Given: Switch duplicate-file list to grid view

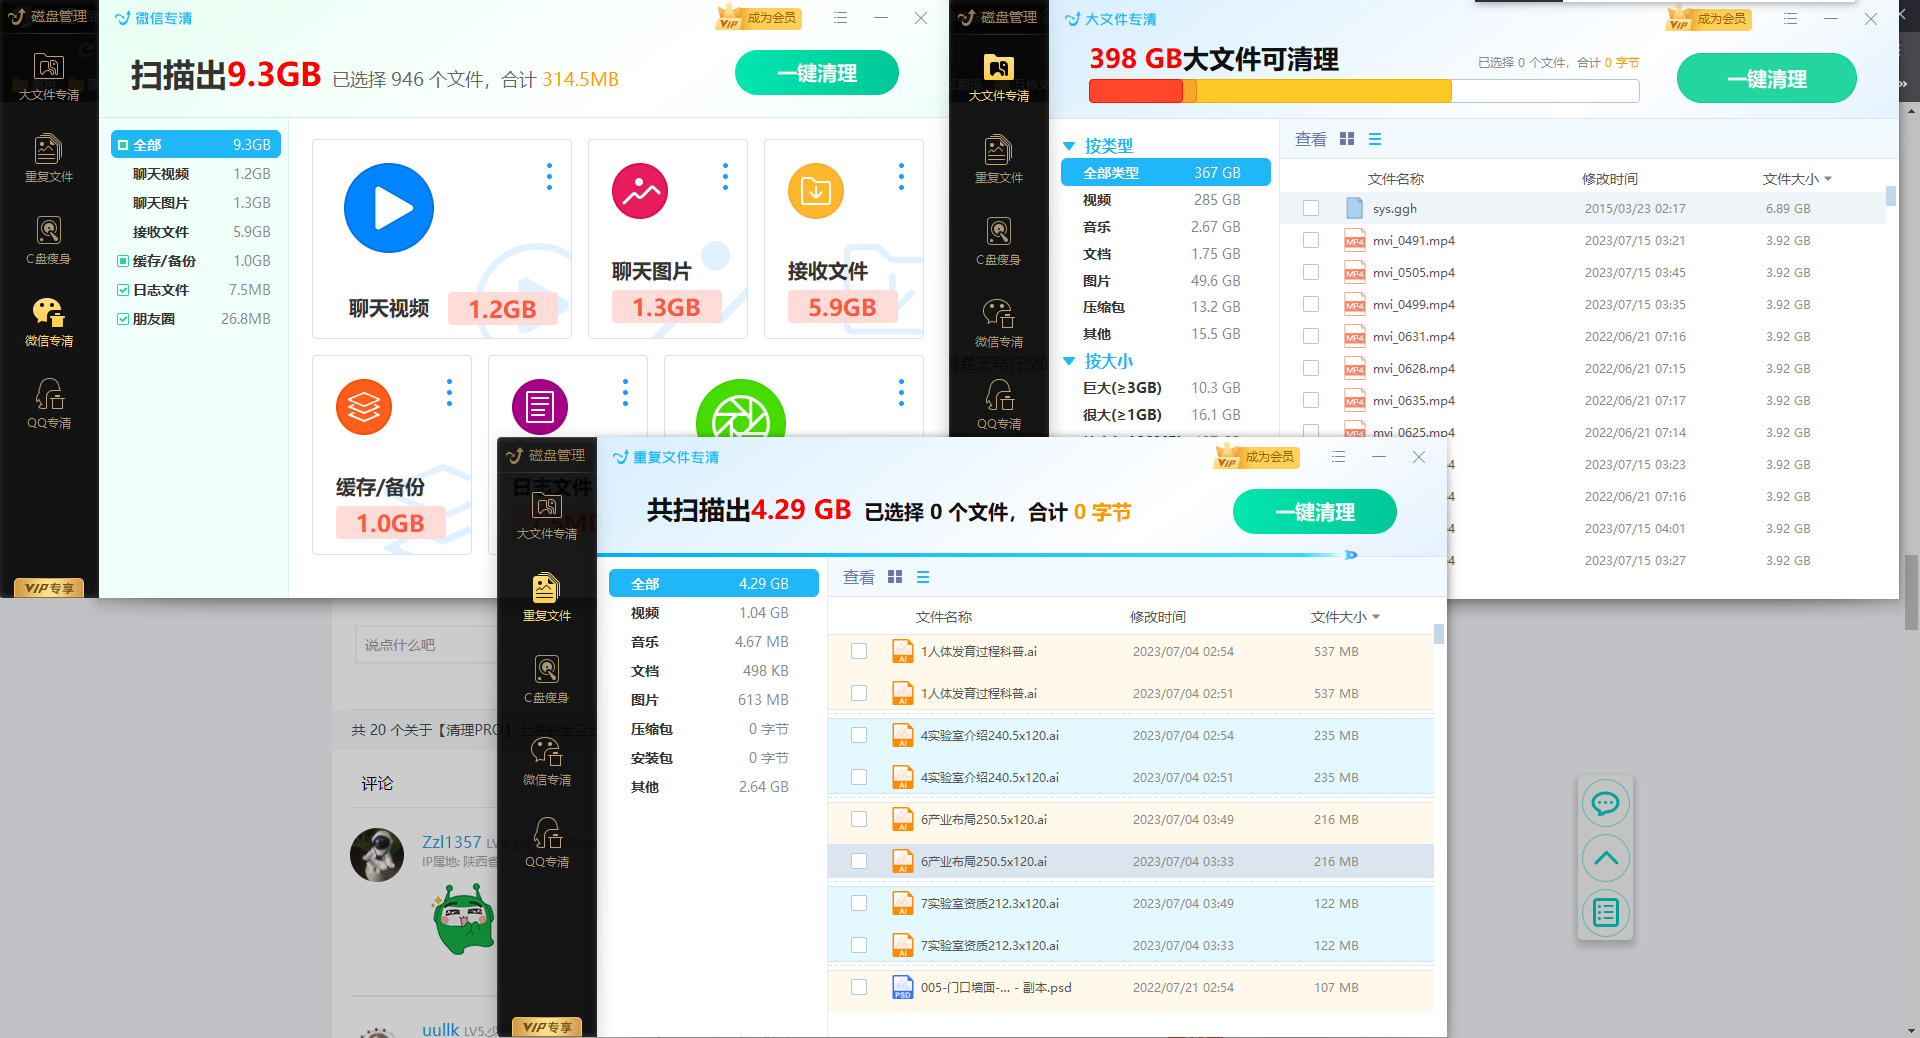Looking at the screenshot, I should click(x=895, y=577).
